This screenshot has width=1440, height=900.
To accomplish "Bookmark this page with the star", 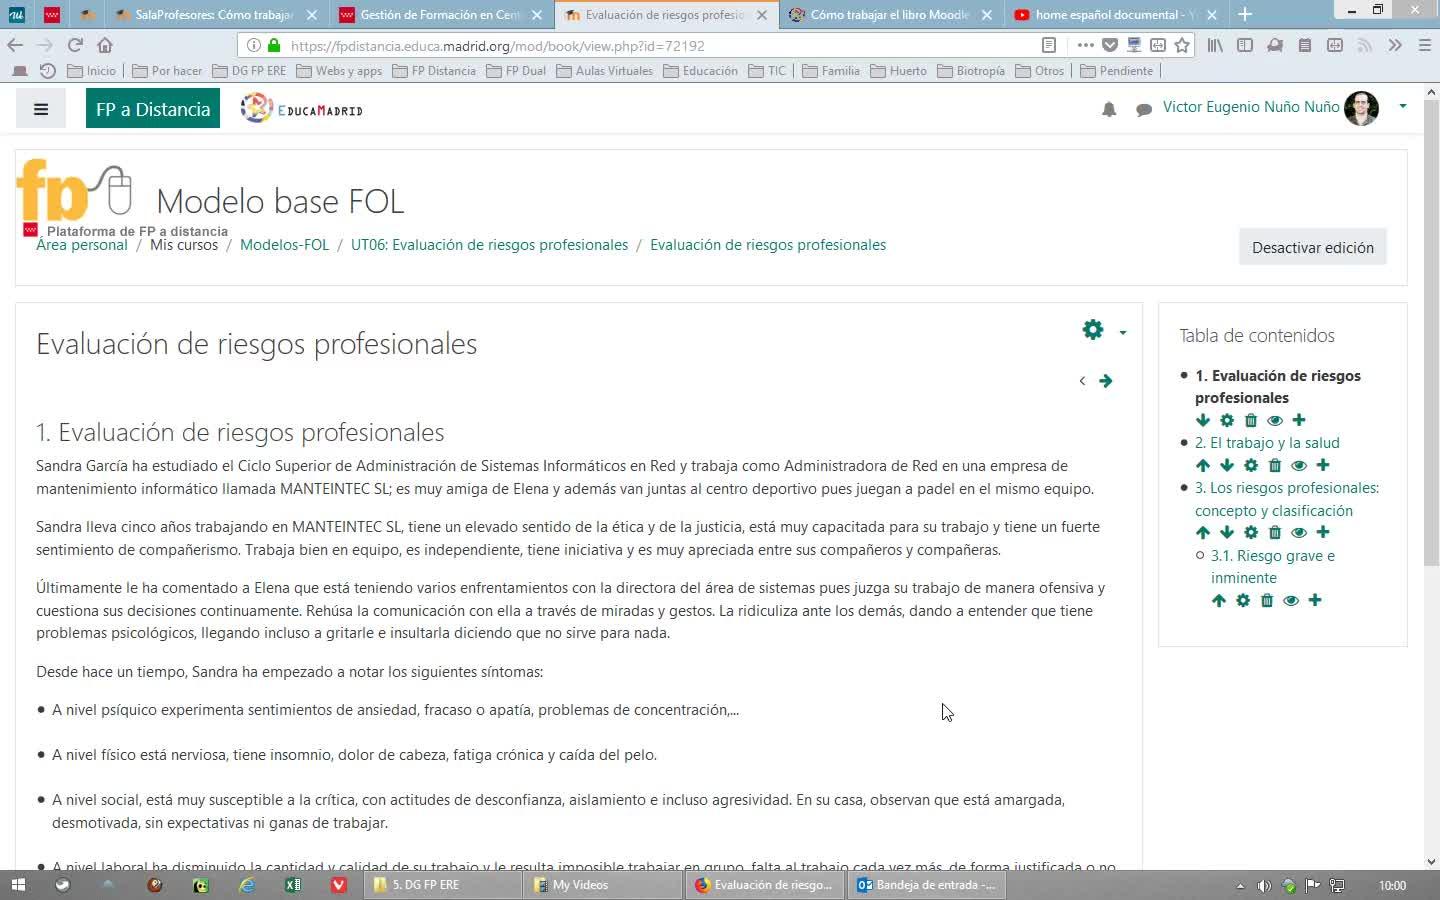I will point(1182,45).
